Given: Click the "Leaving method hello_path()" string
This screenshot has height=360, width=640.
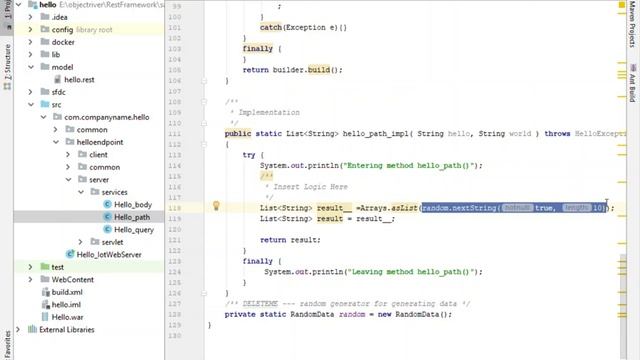Looking at the screenshot, I should tap(410, 272).
